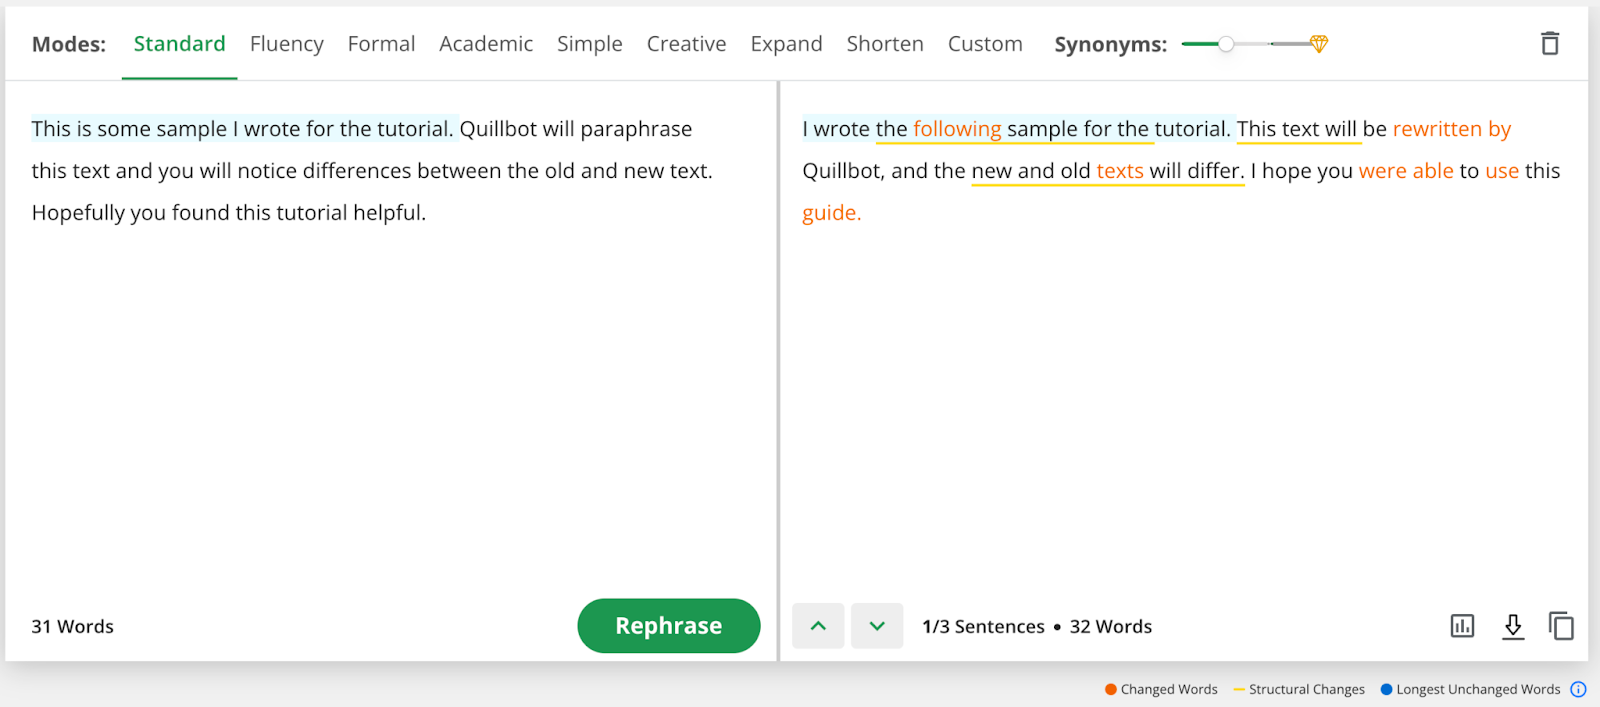Screen dimensions: 1600x707
Task: Switch to Creative mode
Action: click(686, 44)
